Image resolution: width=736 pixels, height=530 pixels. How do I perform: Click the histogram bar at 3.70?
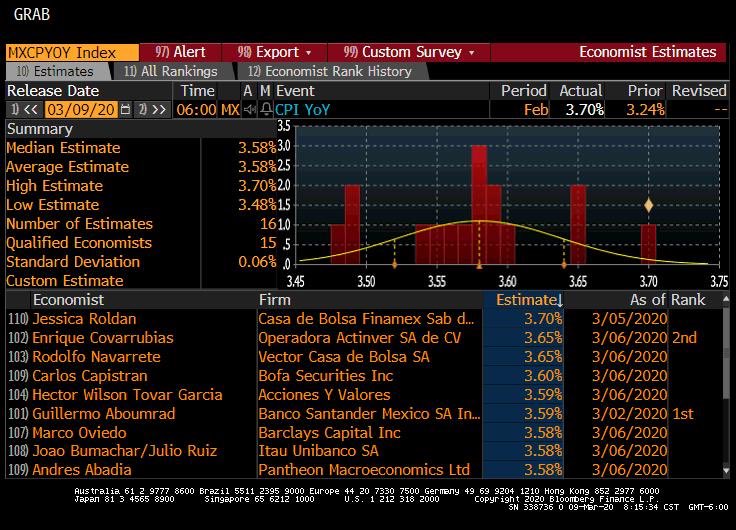(x=648, y=244)
